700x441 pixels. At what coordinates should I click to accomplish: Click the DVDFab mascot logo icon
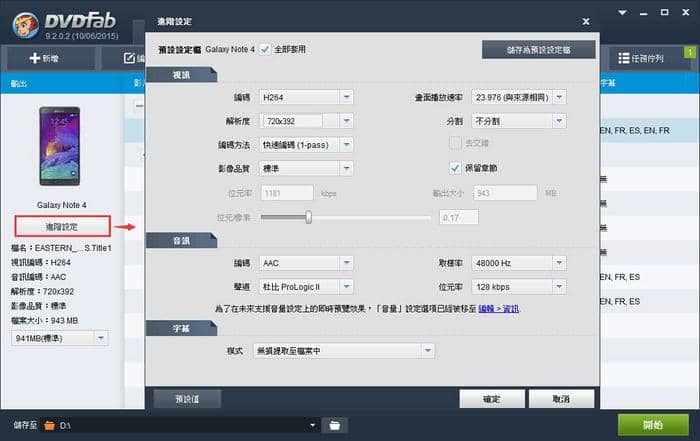pyautogui.click(x=26, y=25)
